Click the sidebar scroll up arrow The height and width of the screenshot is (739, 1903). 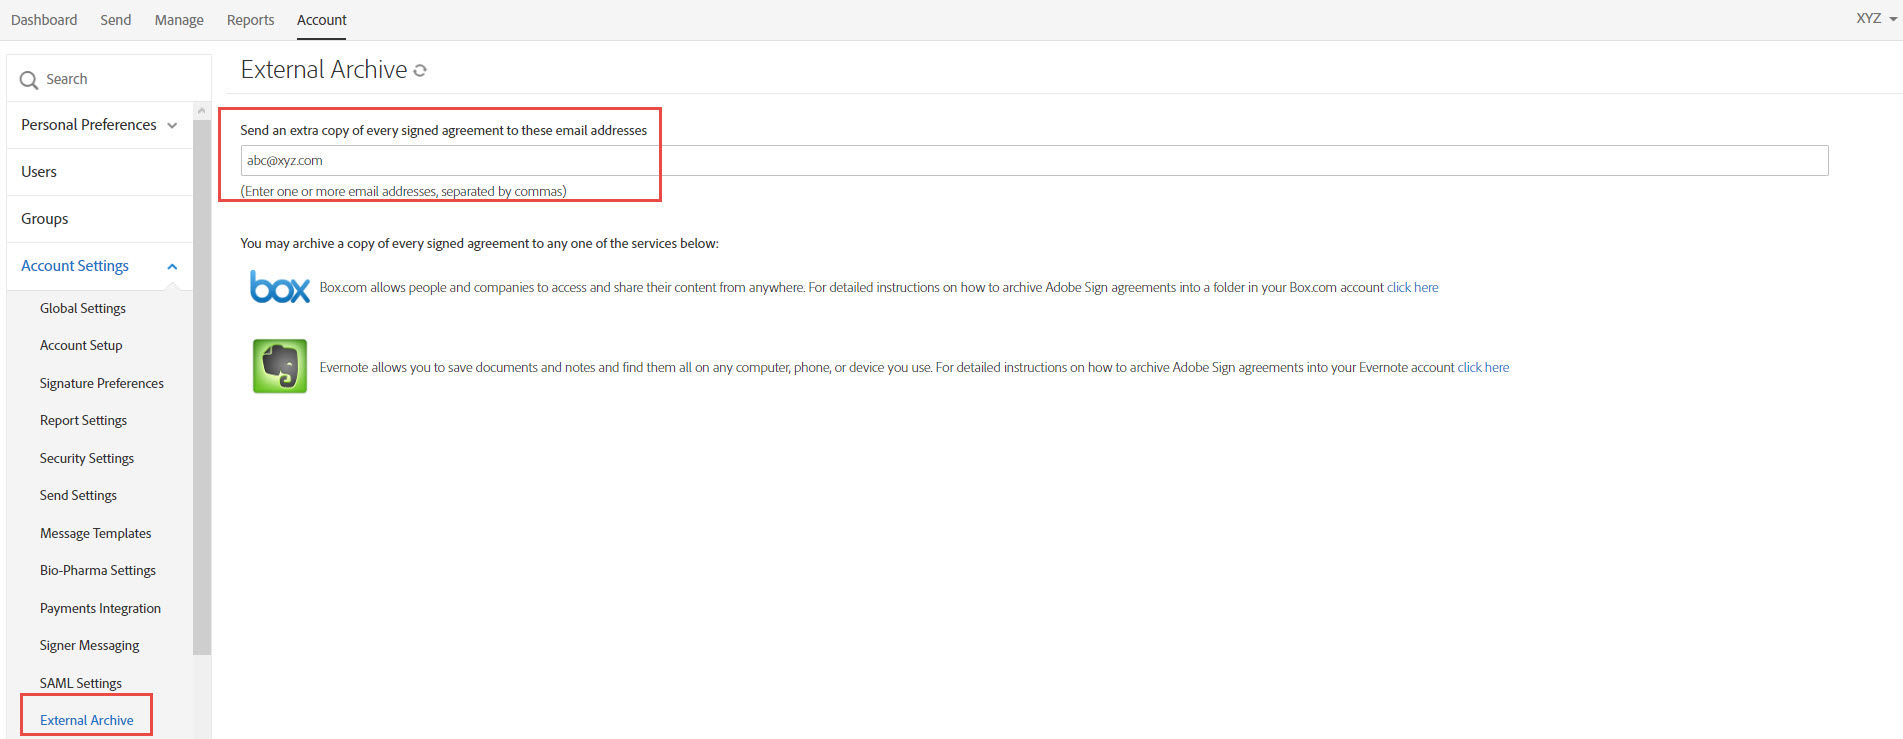pos(202,110)
